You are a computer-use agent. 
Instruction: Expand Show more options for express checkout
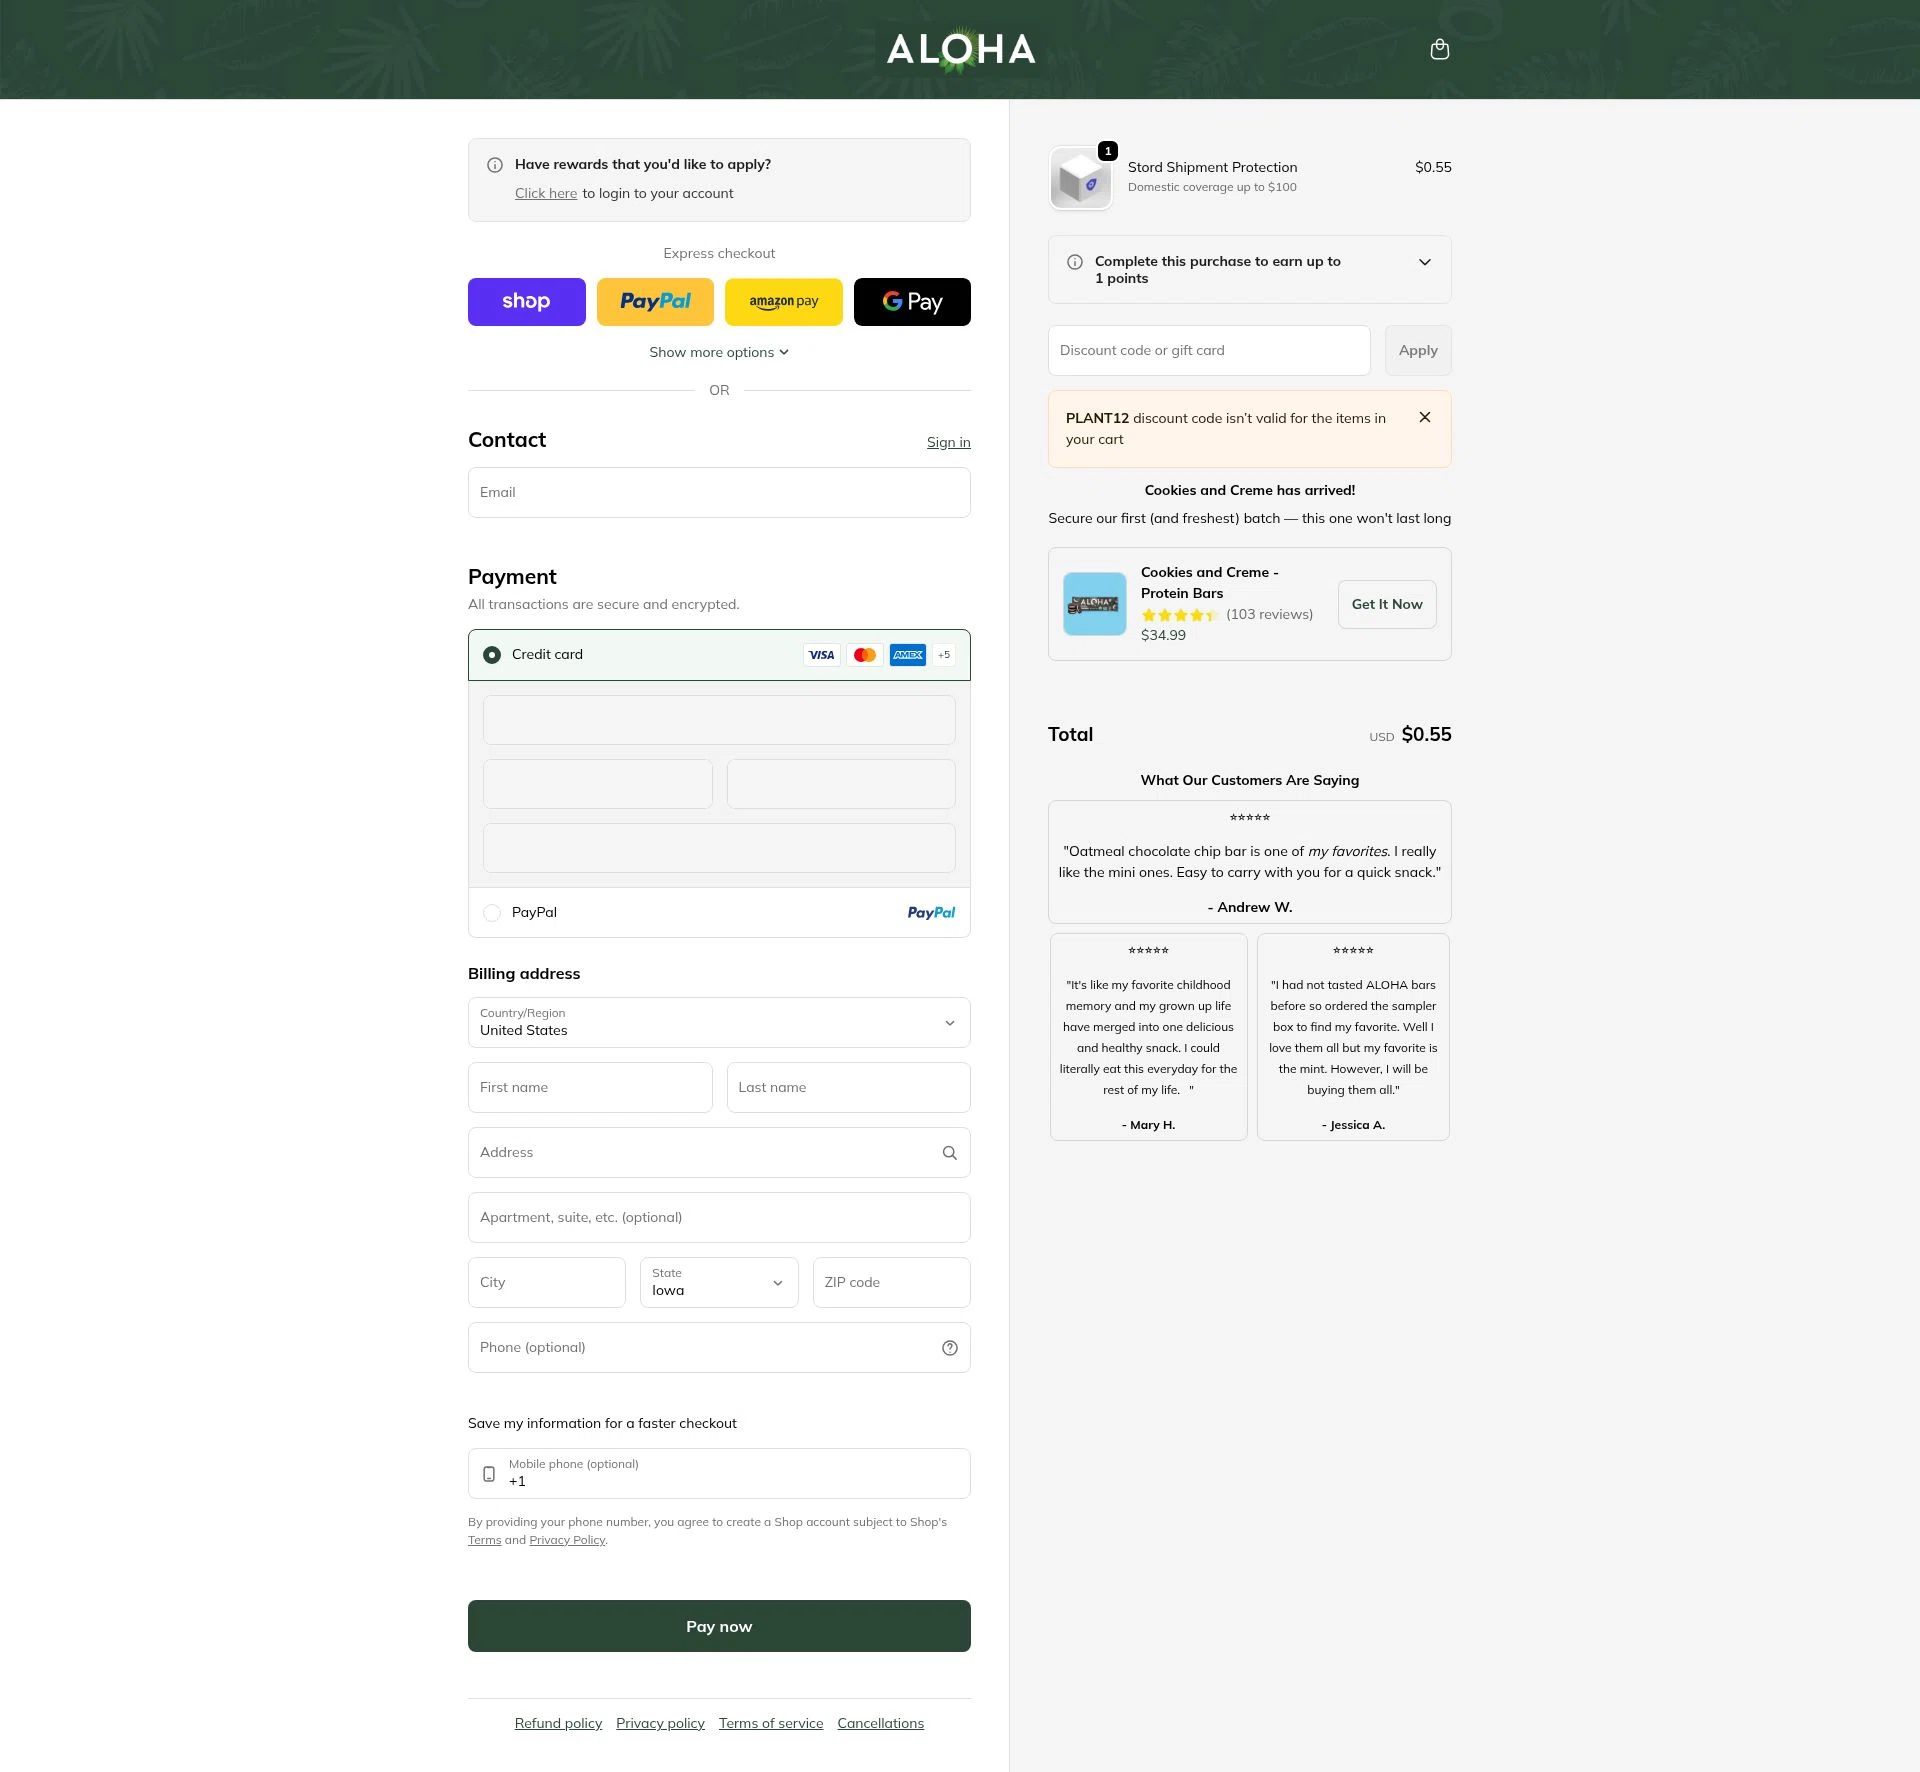pos(718,352)
